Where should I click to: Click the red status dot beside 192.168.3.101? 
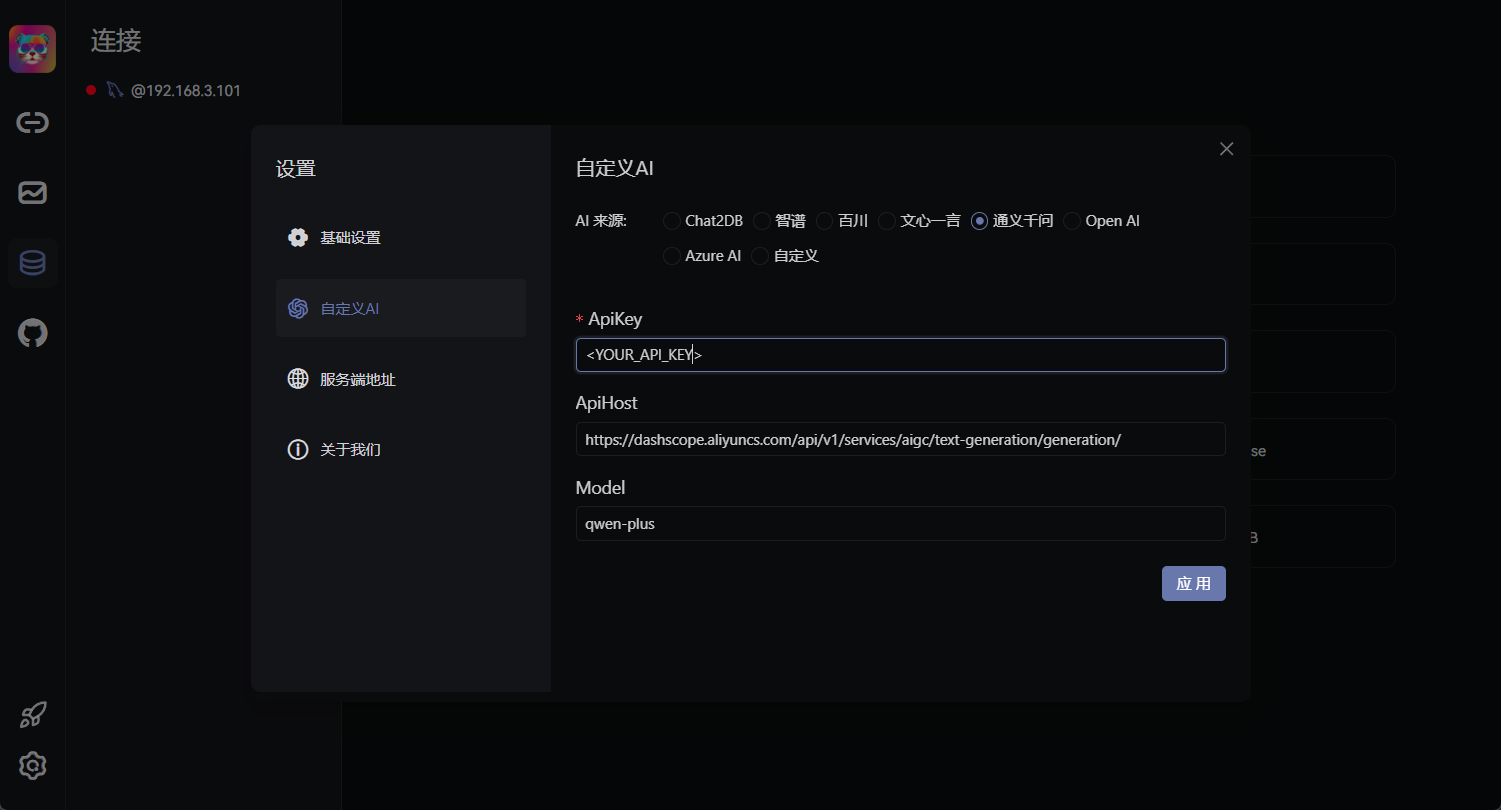click(x=91, y=90)
